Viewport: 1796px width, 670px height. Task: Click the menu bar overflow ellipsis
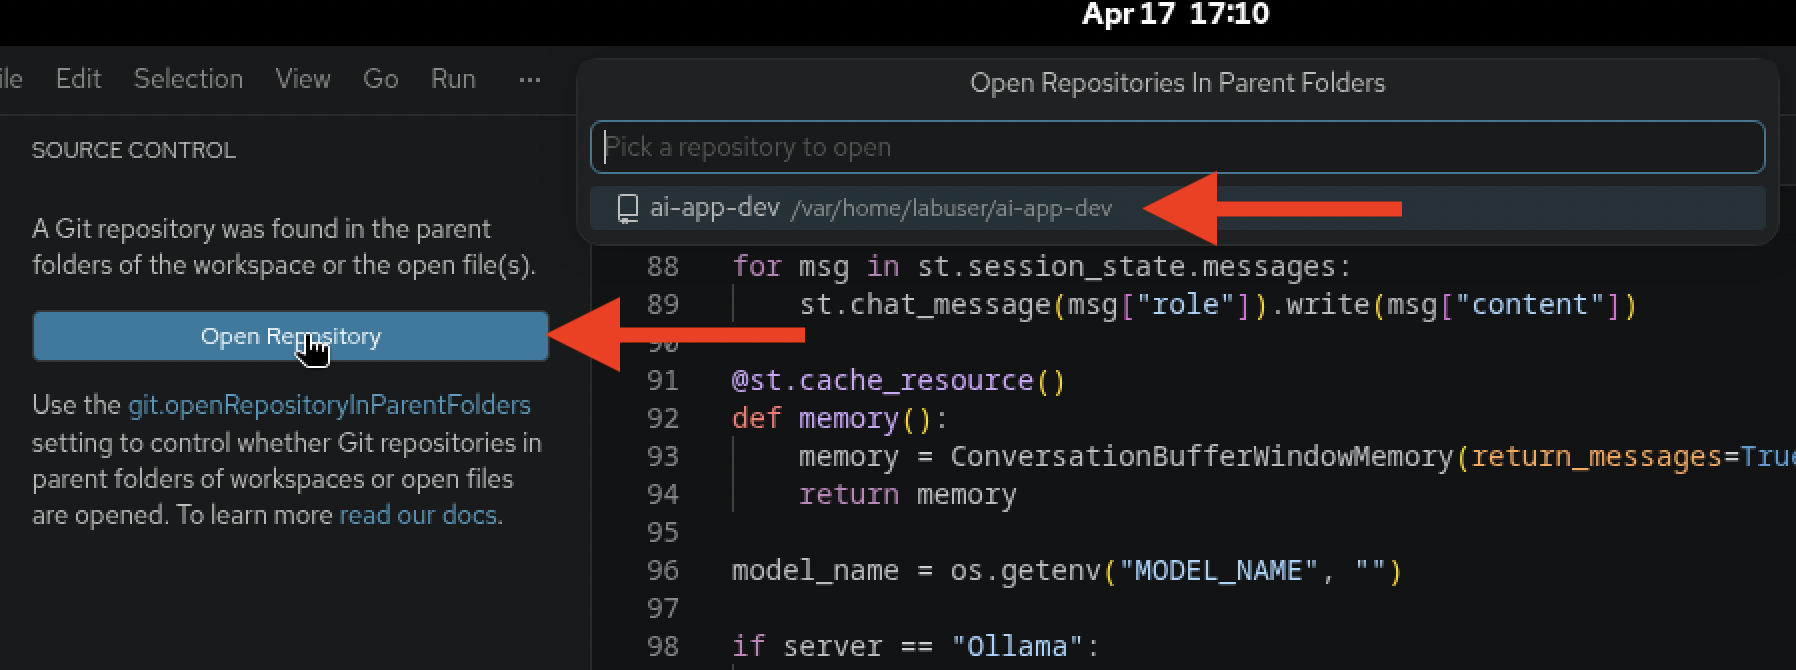pyautogui.click(x=530, y=80)
